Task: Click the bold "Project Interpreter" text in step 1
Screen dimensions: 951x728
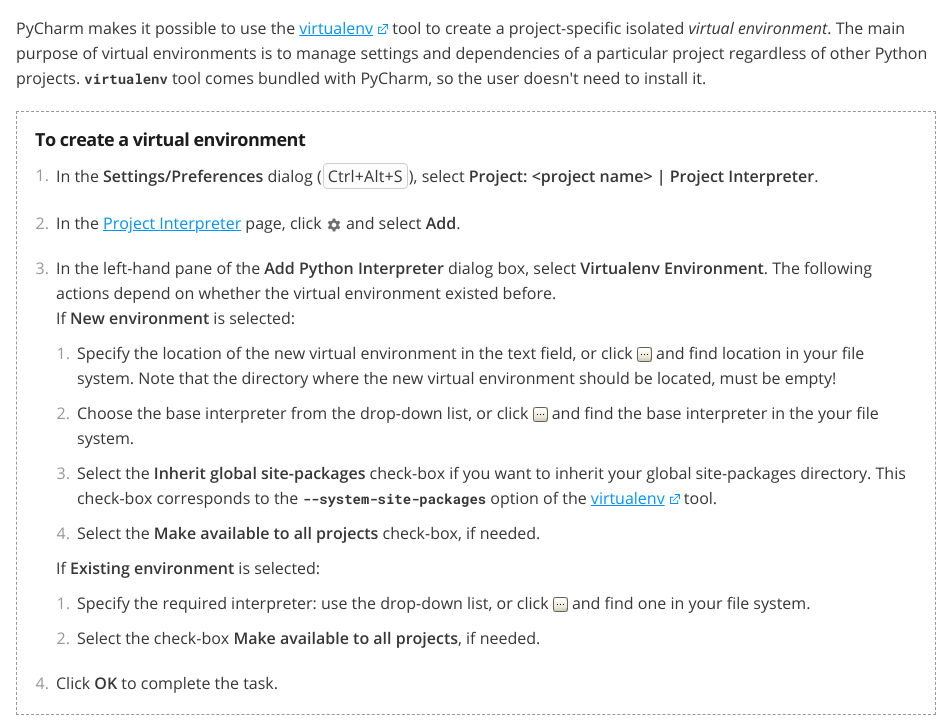Action: 742,177
